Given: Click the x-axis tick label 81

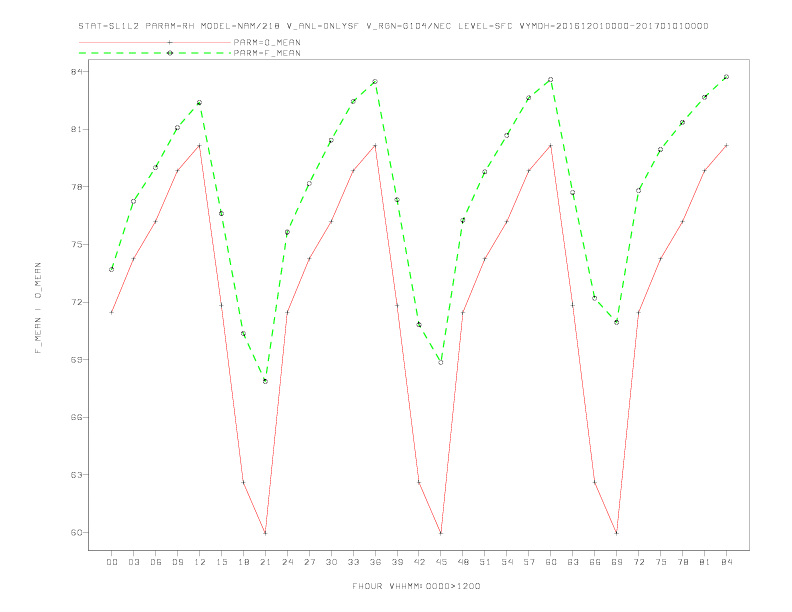Looking at the screenshot, I should 705,562.
